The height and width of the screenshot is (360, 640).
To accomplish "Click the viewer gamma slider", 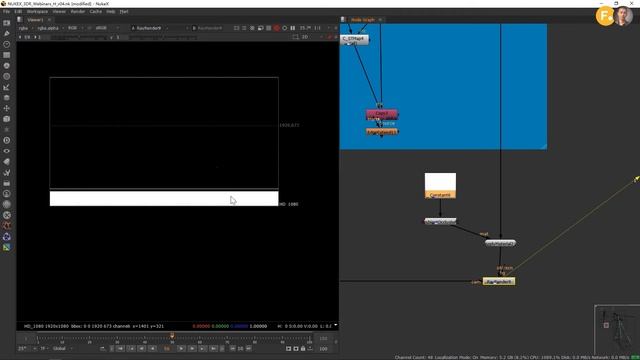I will pos(163,38).
